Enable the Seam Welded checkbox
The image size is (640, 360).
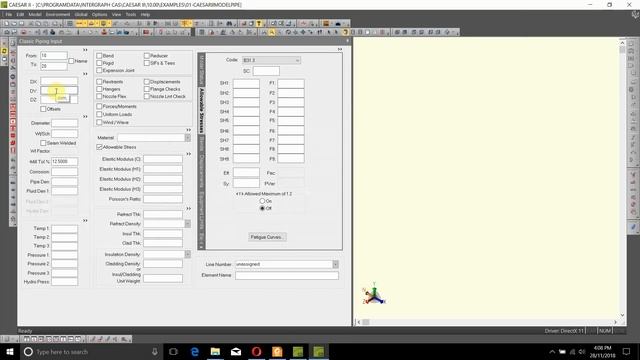[x=43, y=143]
